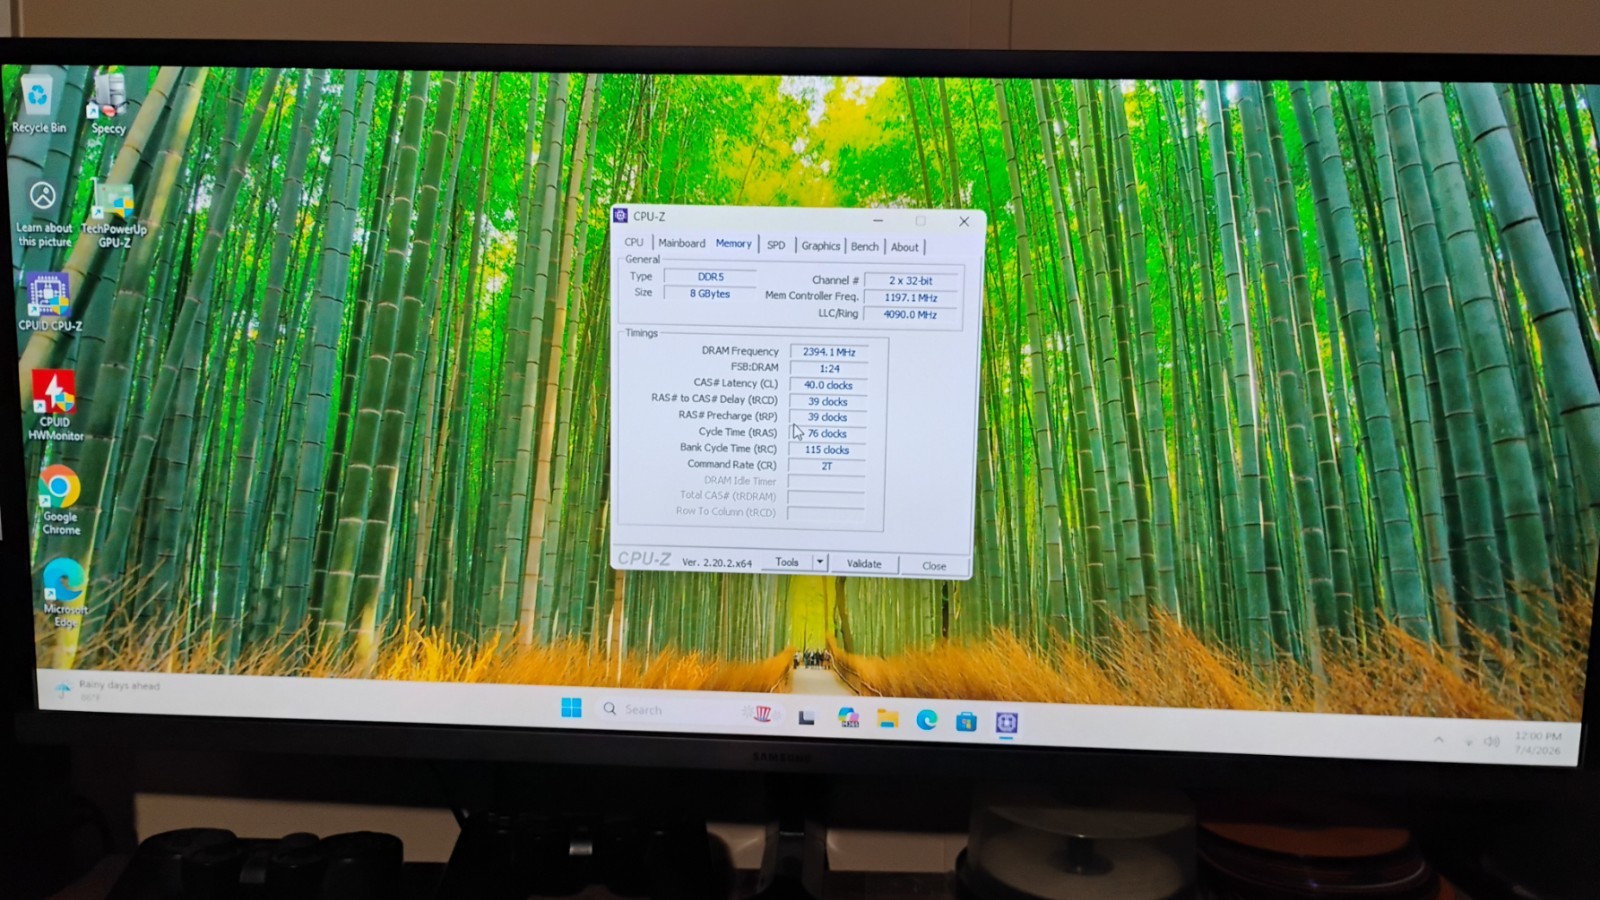This screenshot has width=1600, height=900.
Task: Click the DDR5 memory type value
Action: pos(710,277)
